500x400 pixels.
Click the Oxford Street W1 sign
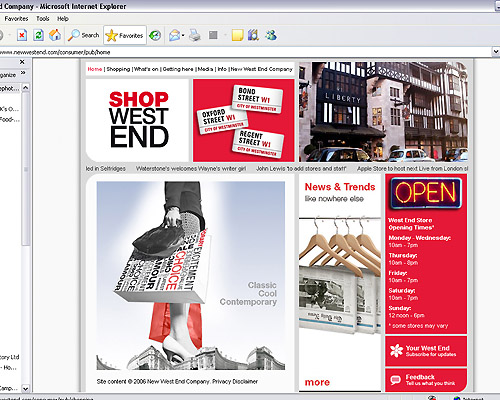pos(222,121)
